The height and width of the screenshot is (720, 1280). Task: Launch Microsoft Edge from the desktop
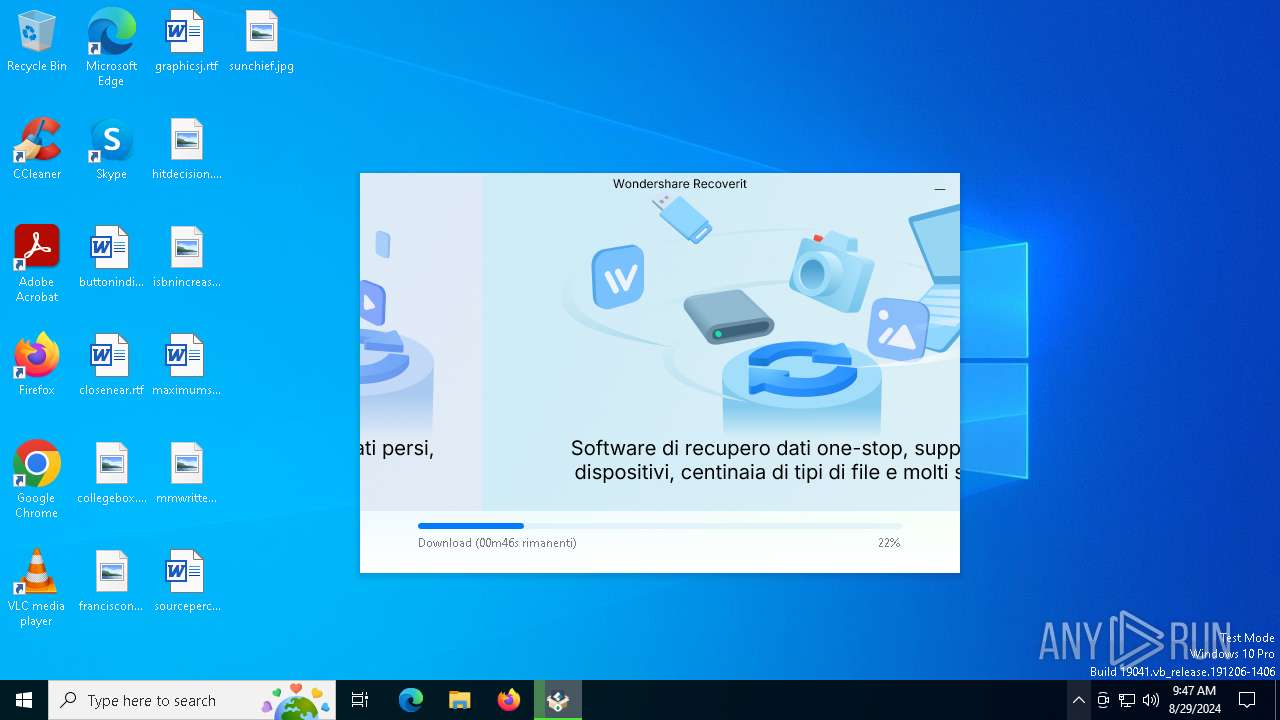[111, 47]
